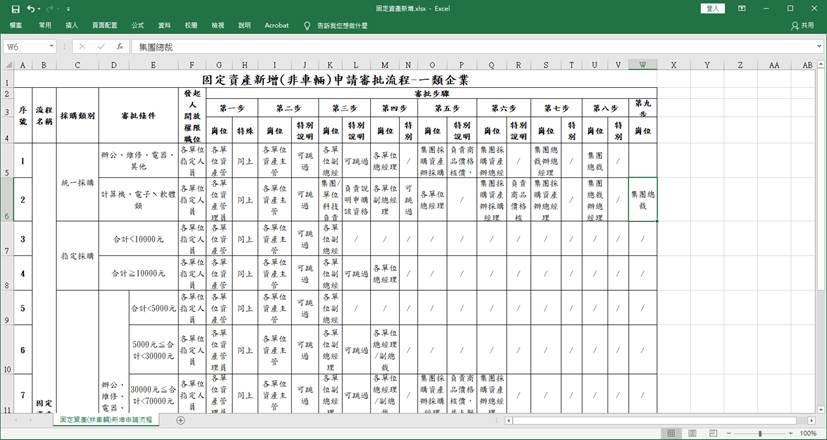
Task: Click the 採購類別 header cell
Action: [78, 116]
